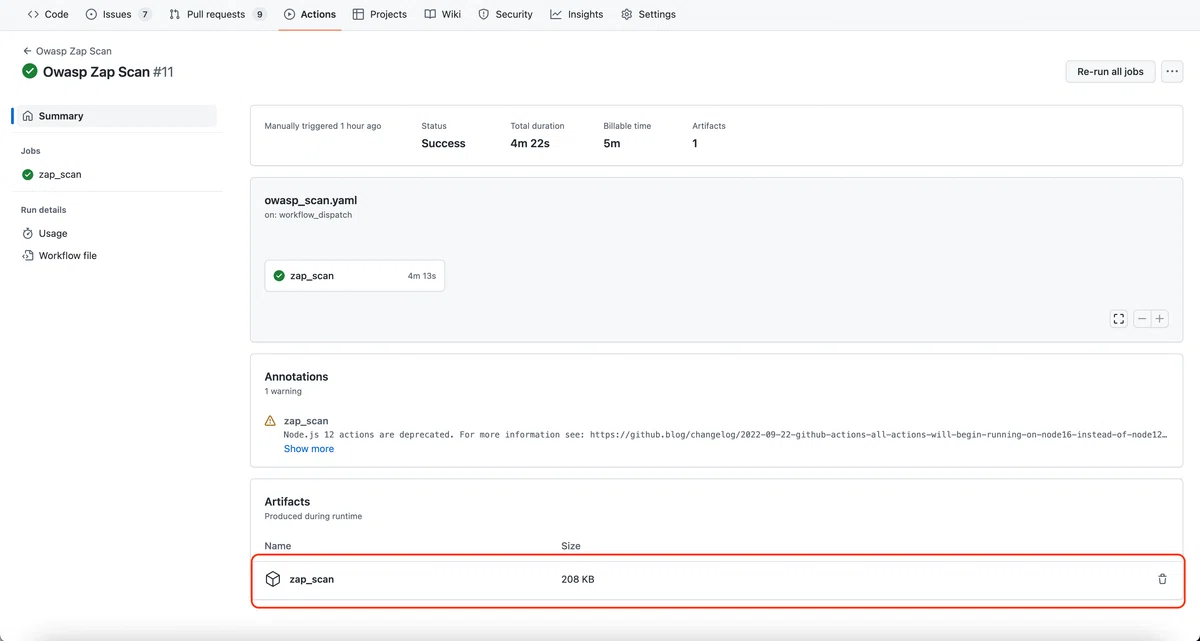Open the Projects tab

pos(380,14)
